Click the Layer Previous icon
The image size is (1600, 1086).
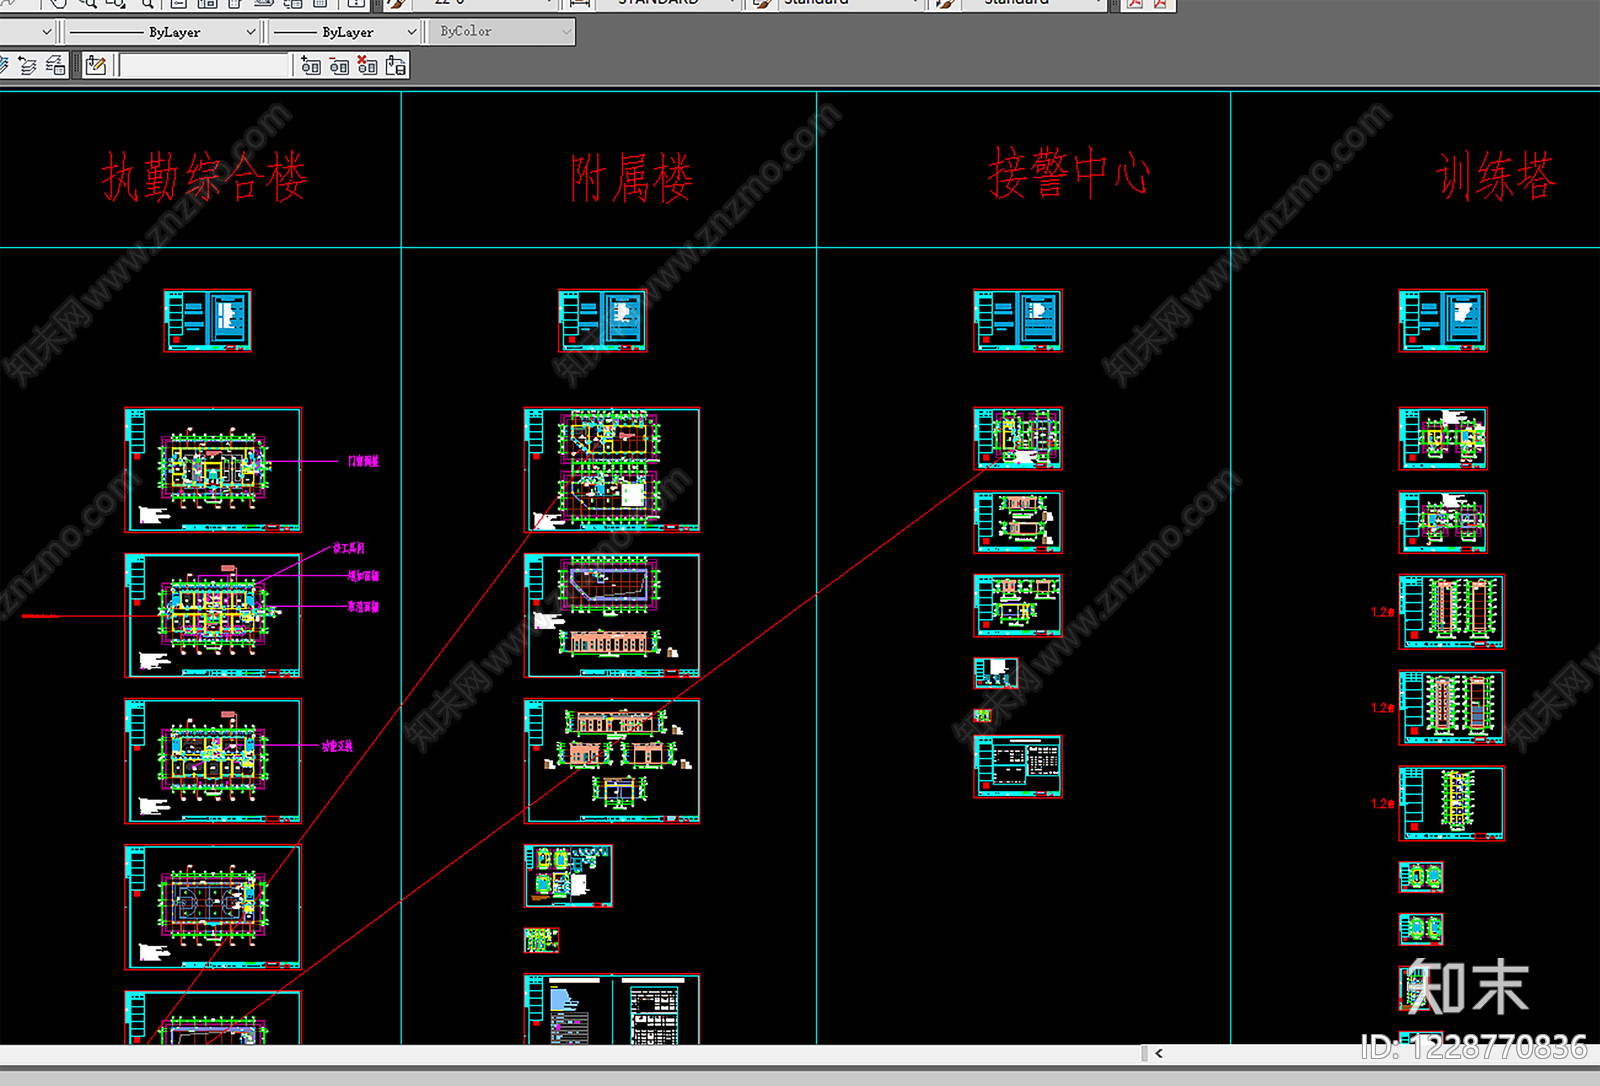pyautogui.click(x=27, y=66)
